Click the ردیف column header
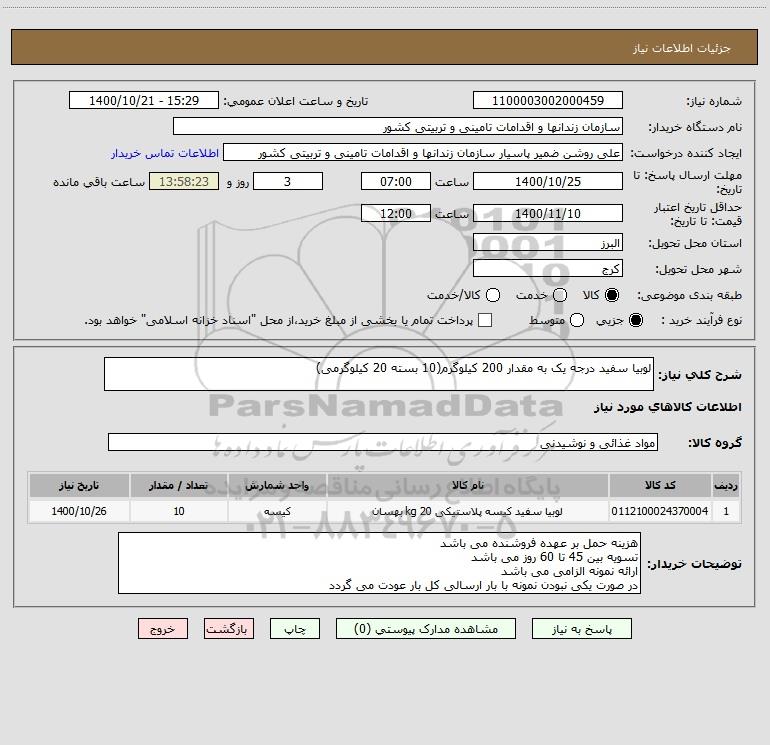The height and width of the screenshot is (745, 770). pos(726,485)
